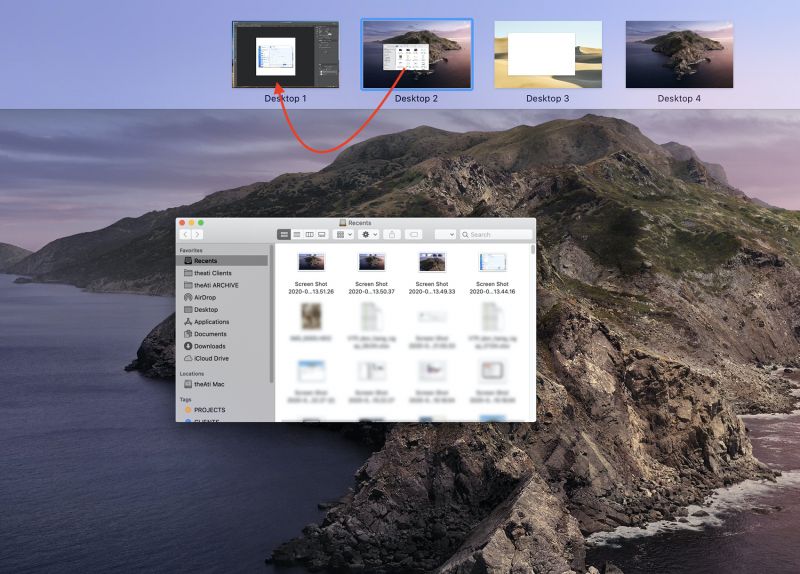Click the Edit Tags toolbar button
800x574 pixels.
click(x=414, y=234)
